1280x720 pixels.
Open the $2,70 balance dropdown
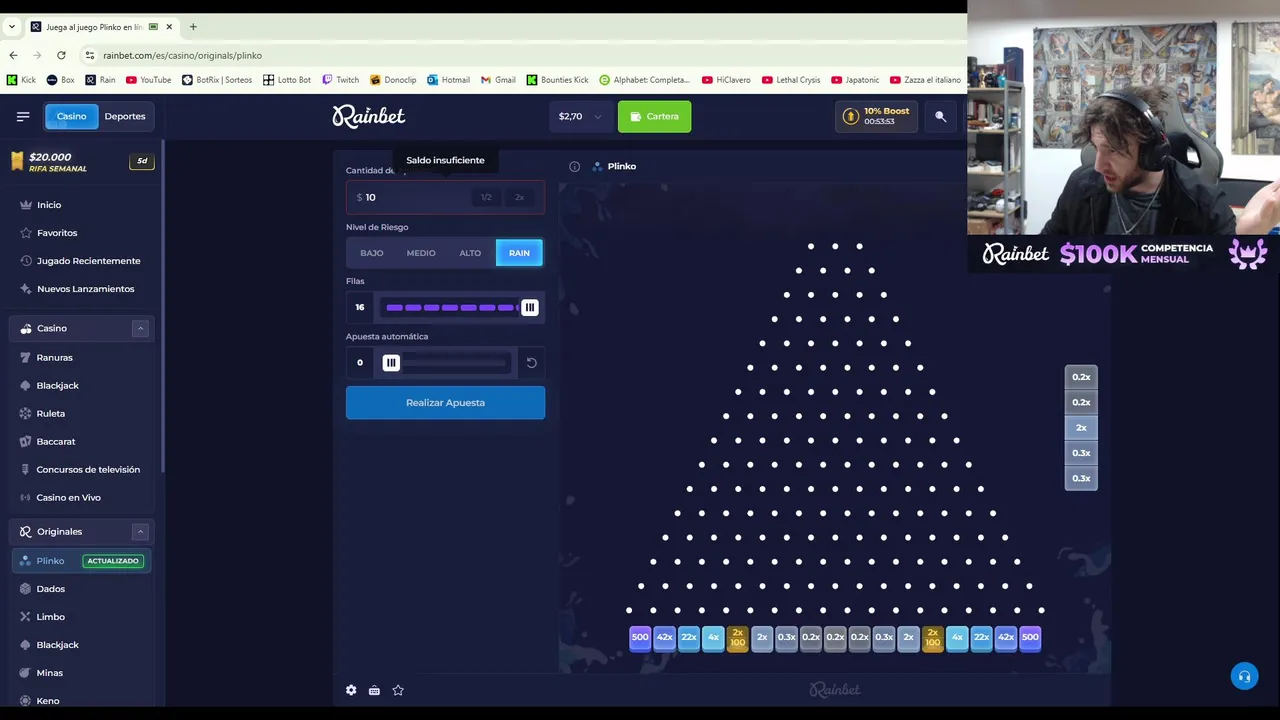click(581, 116)
